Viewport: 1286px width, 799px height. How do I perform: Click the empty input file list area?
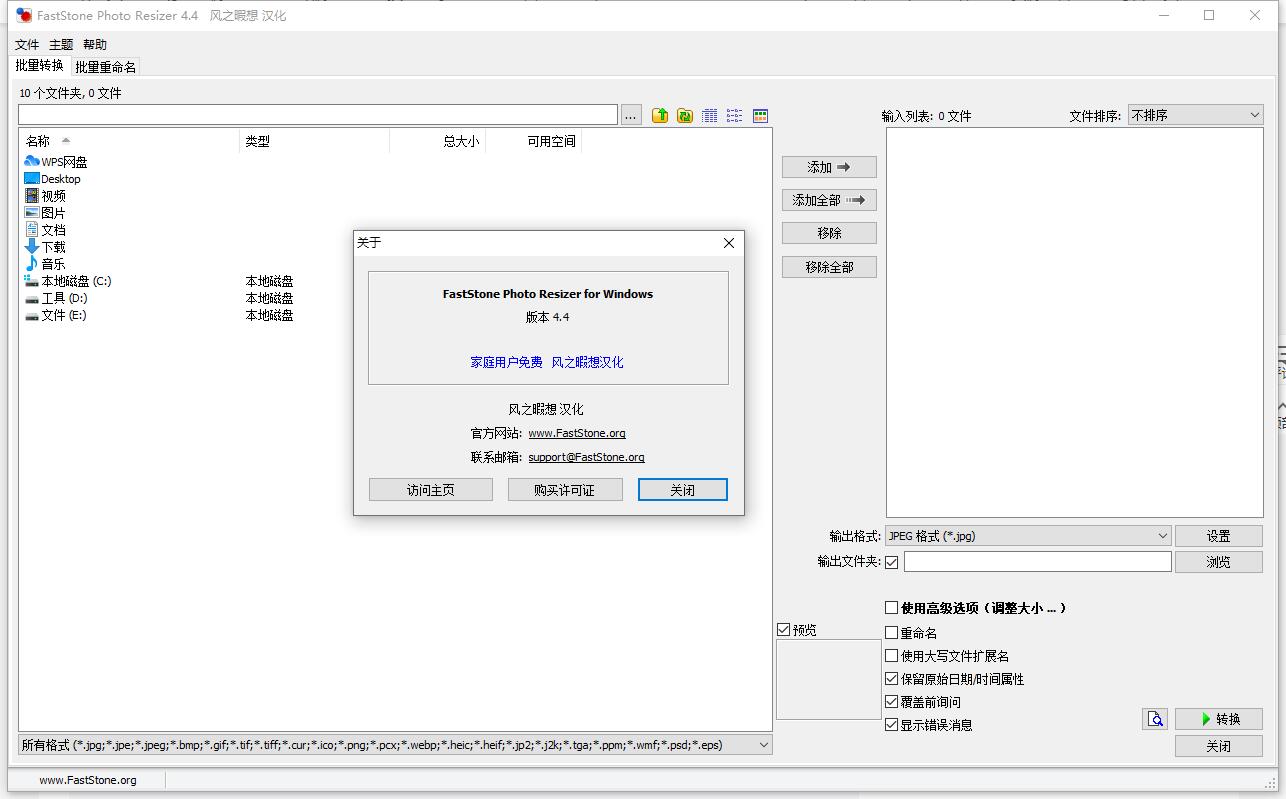[1075, 322]
